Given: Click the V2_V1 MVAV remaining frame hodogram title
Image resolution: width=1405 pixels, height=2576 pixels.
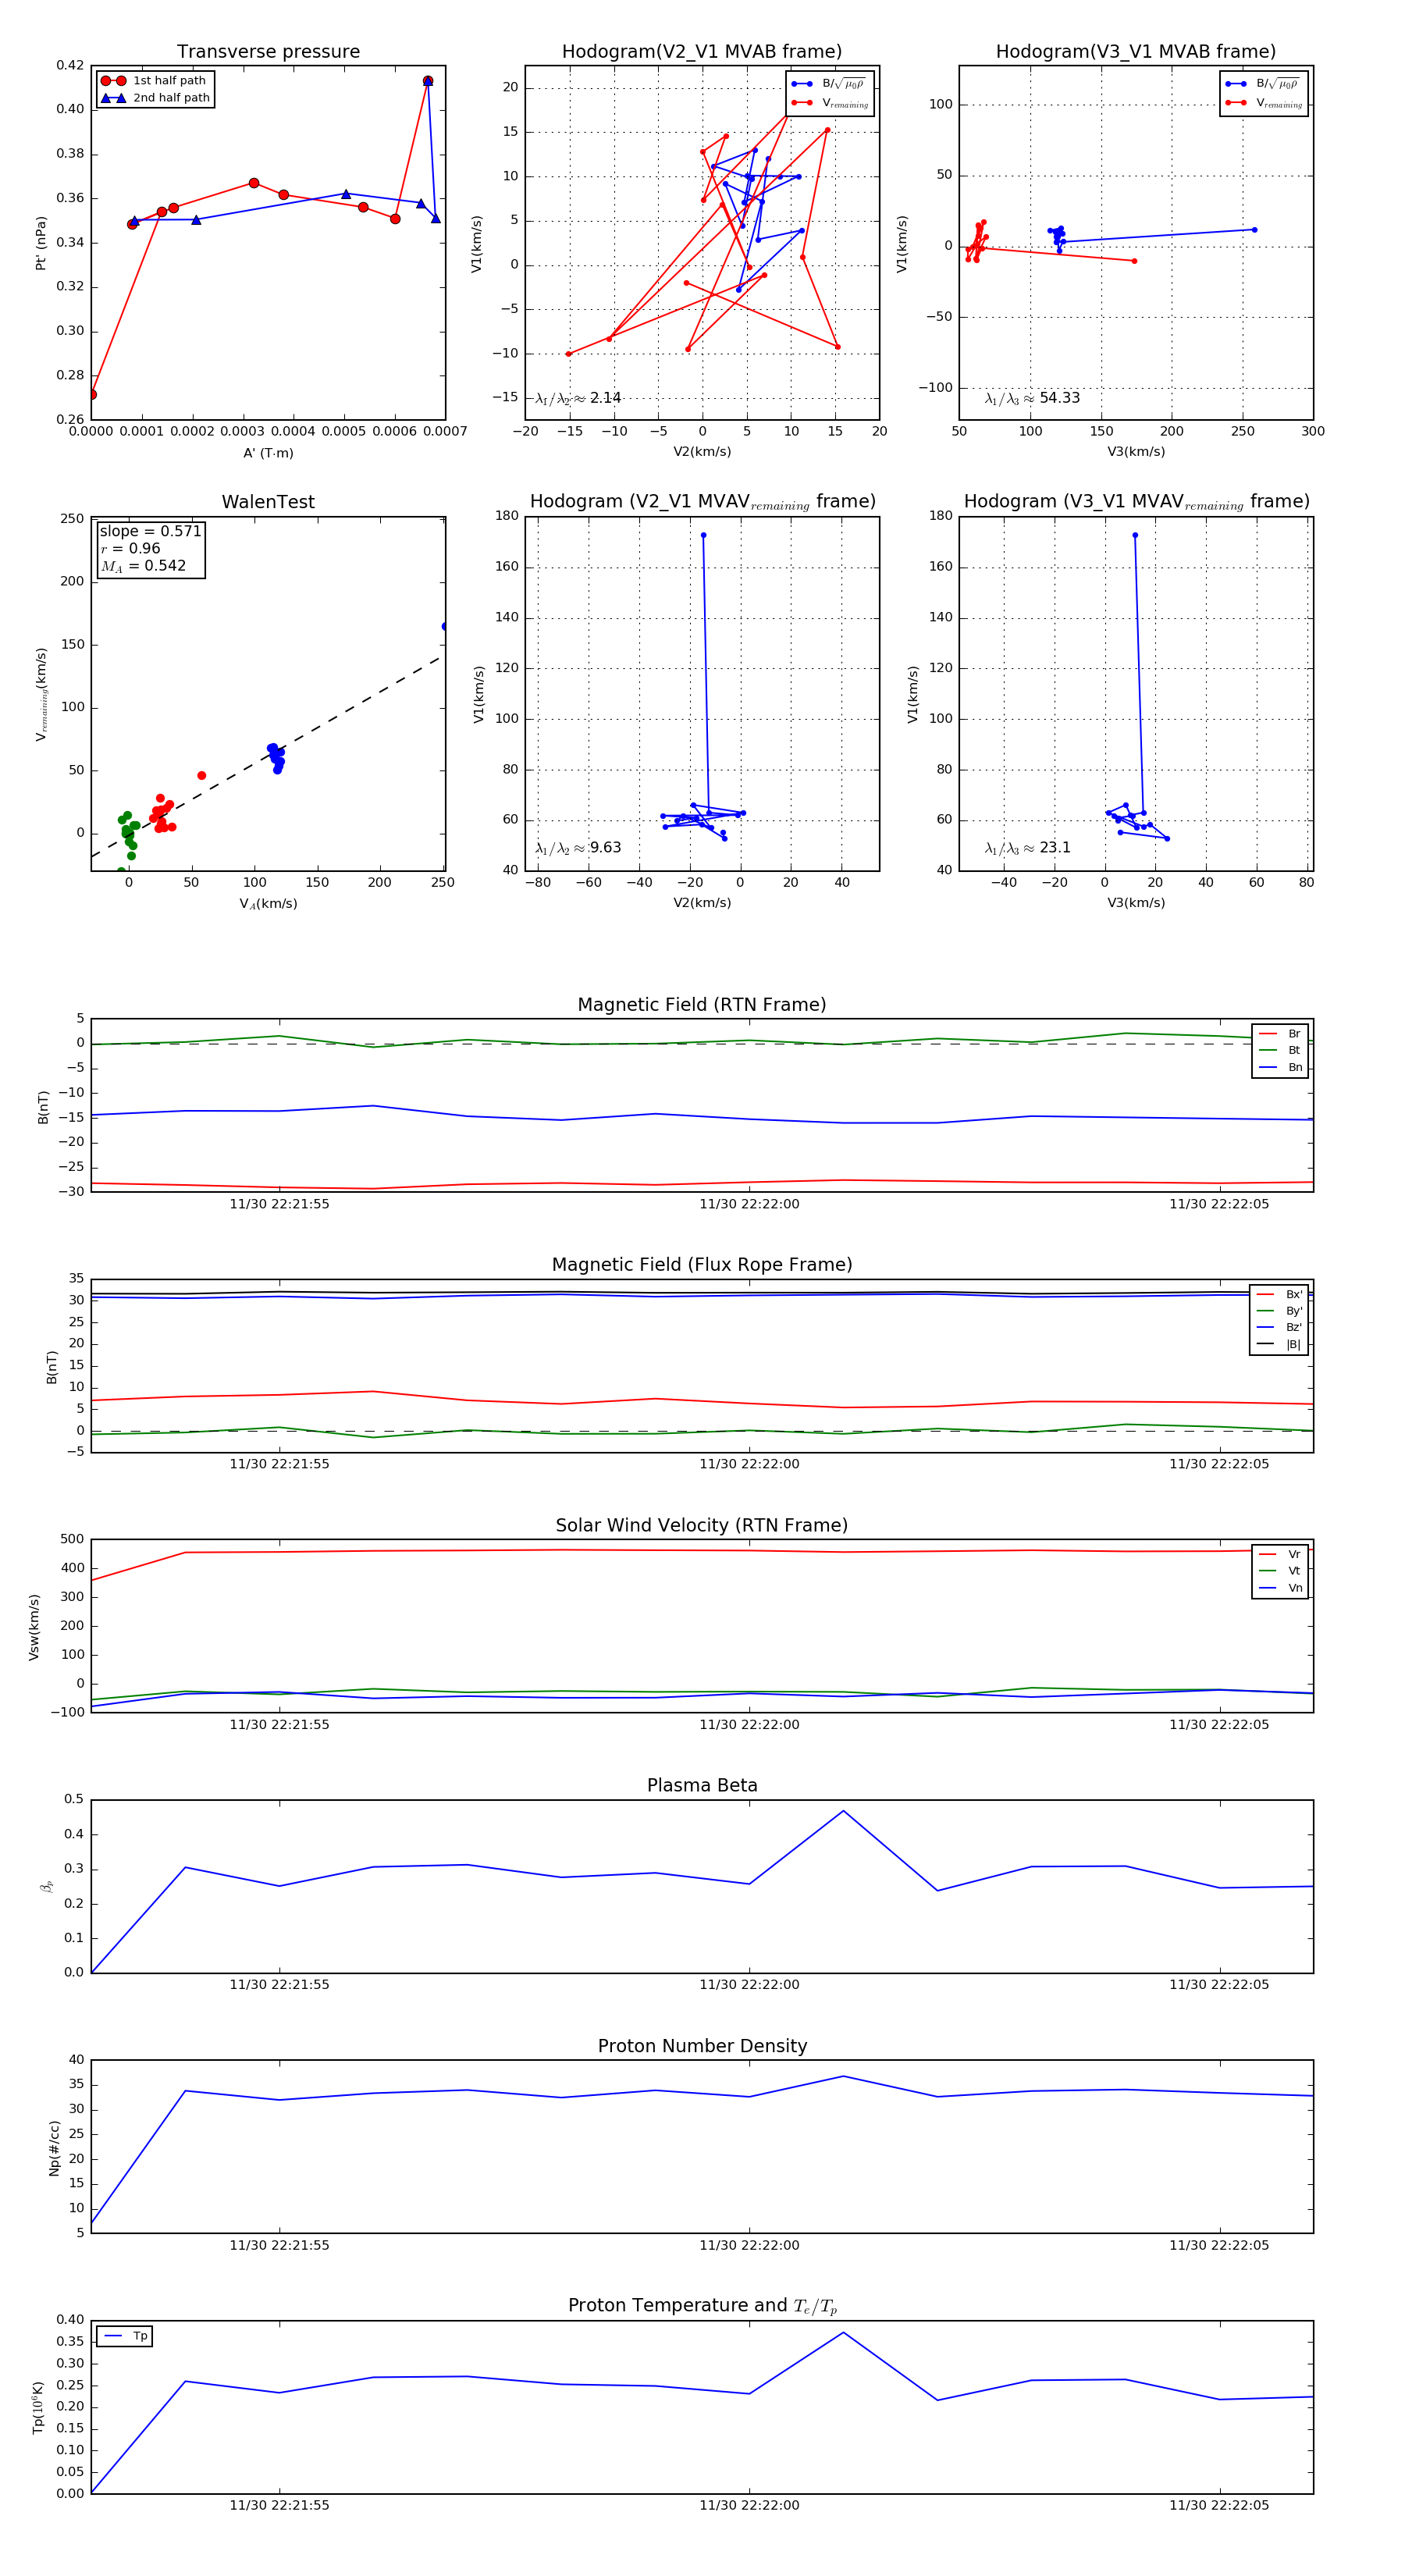Looking at the screenshot, I should pos(702,502).
